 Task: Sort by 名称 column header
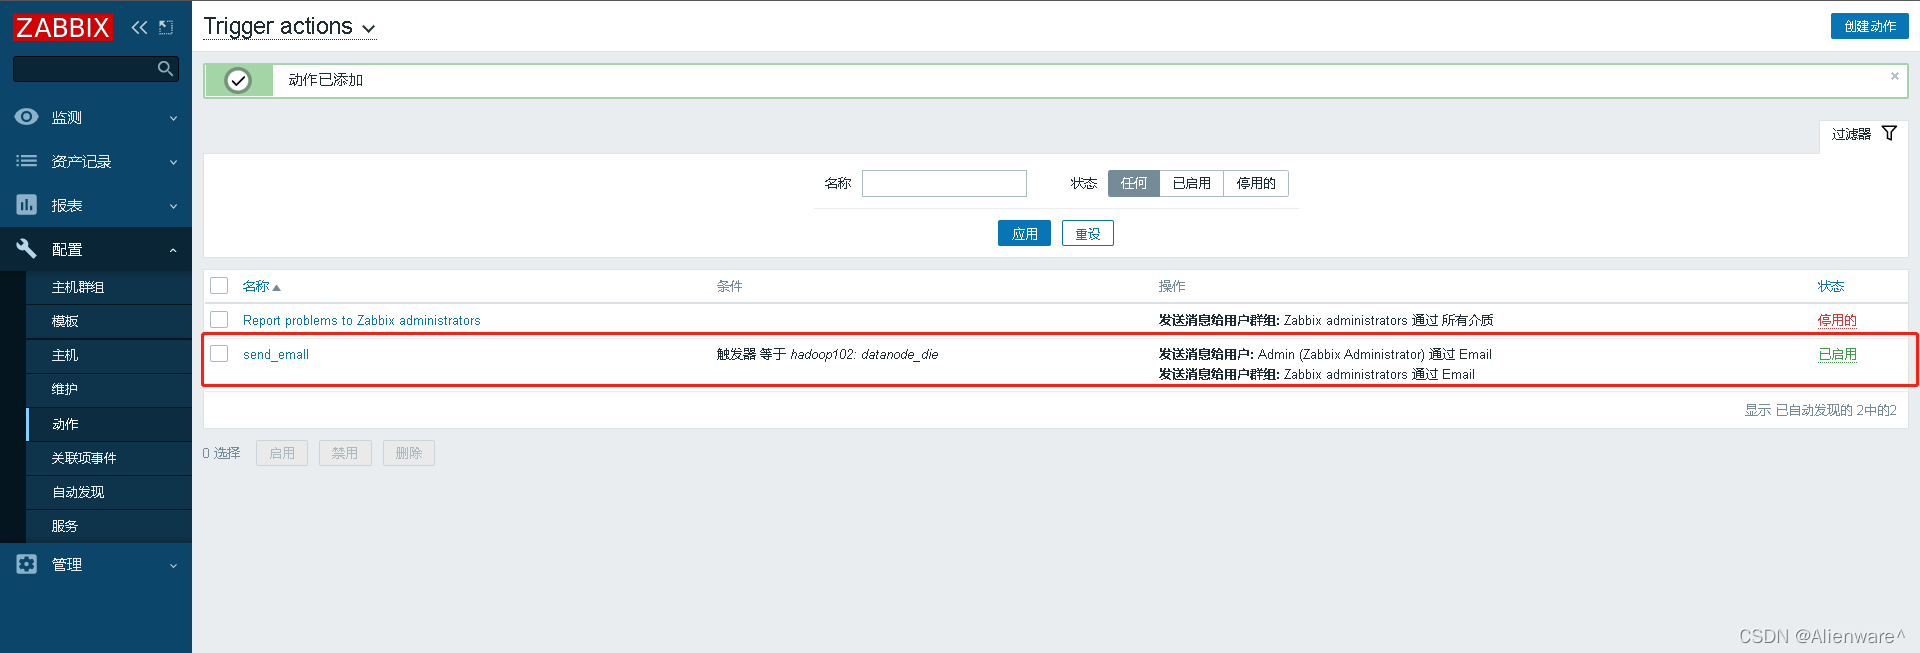pos(256,286)
